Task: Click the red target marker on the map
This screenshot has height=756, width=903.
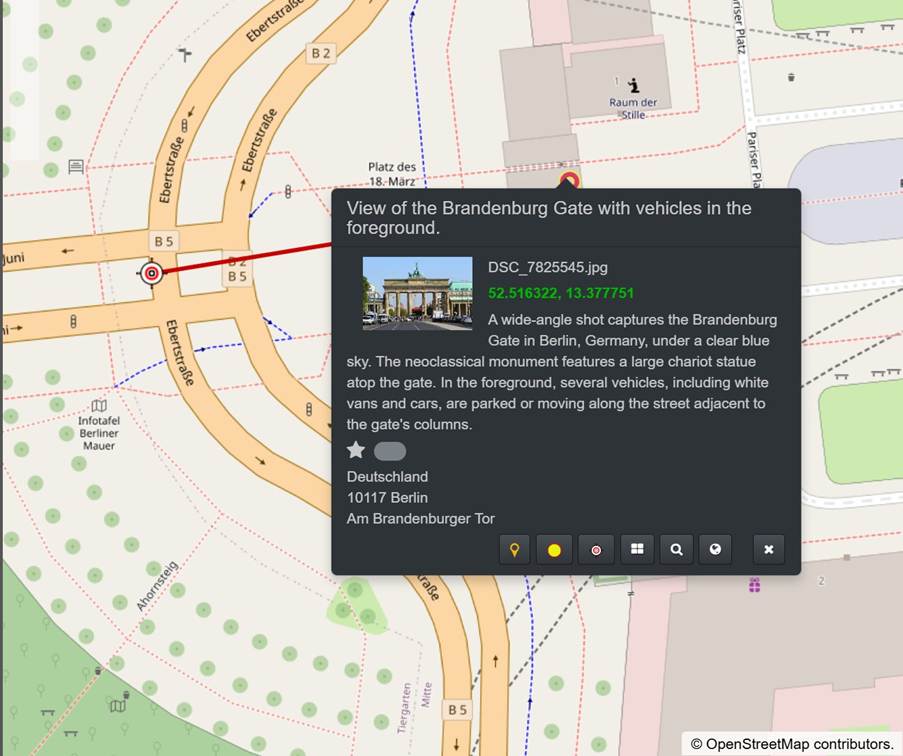Action: [x=152, y=273]
